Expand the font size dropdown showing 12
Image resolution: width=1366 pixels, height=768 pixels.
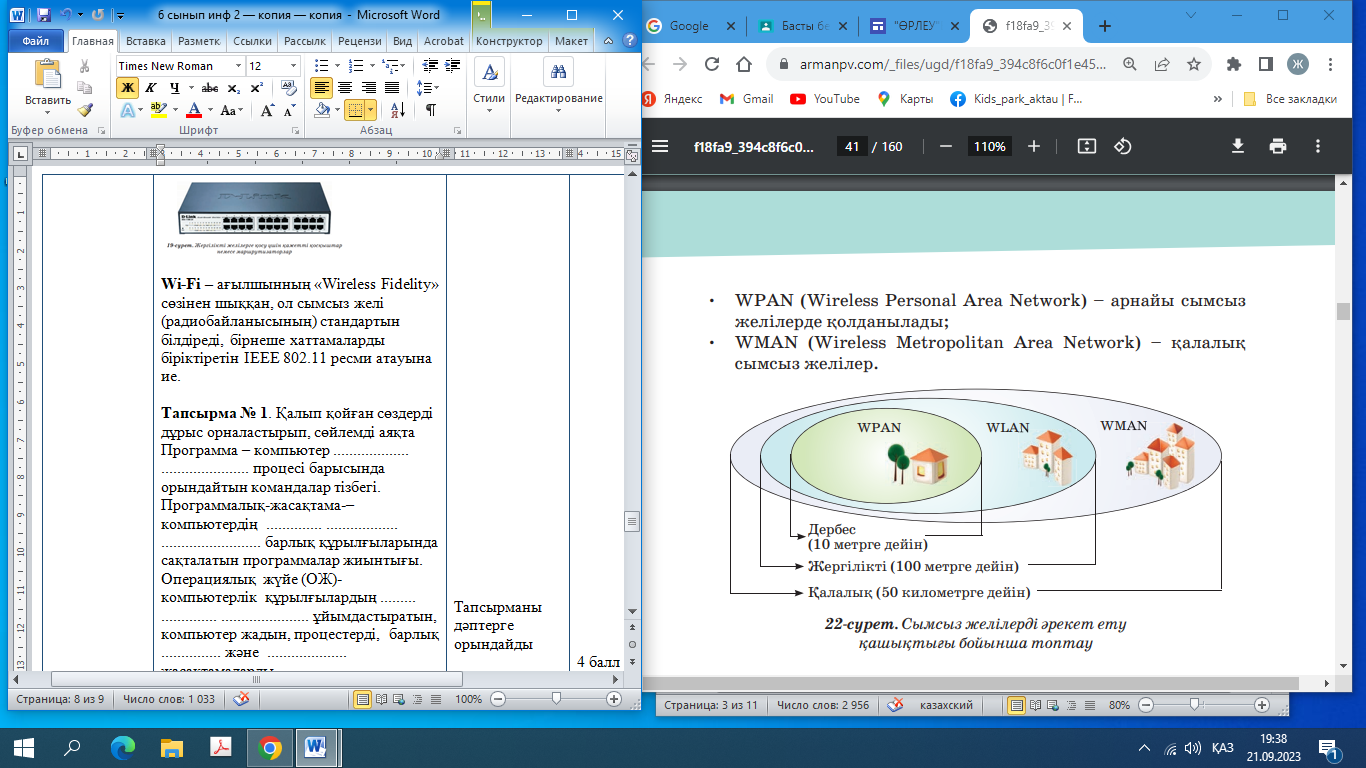coord(293,66)
